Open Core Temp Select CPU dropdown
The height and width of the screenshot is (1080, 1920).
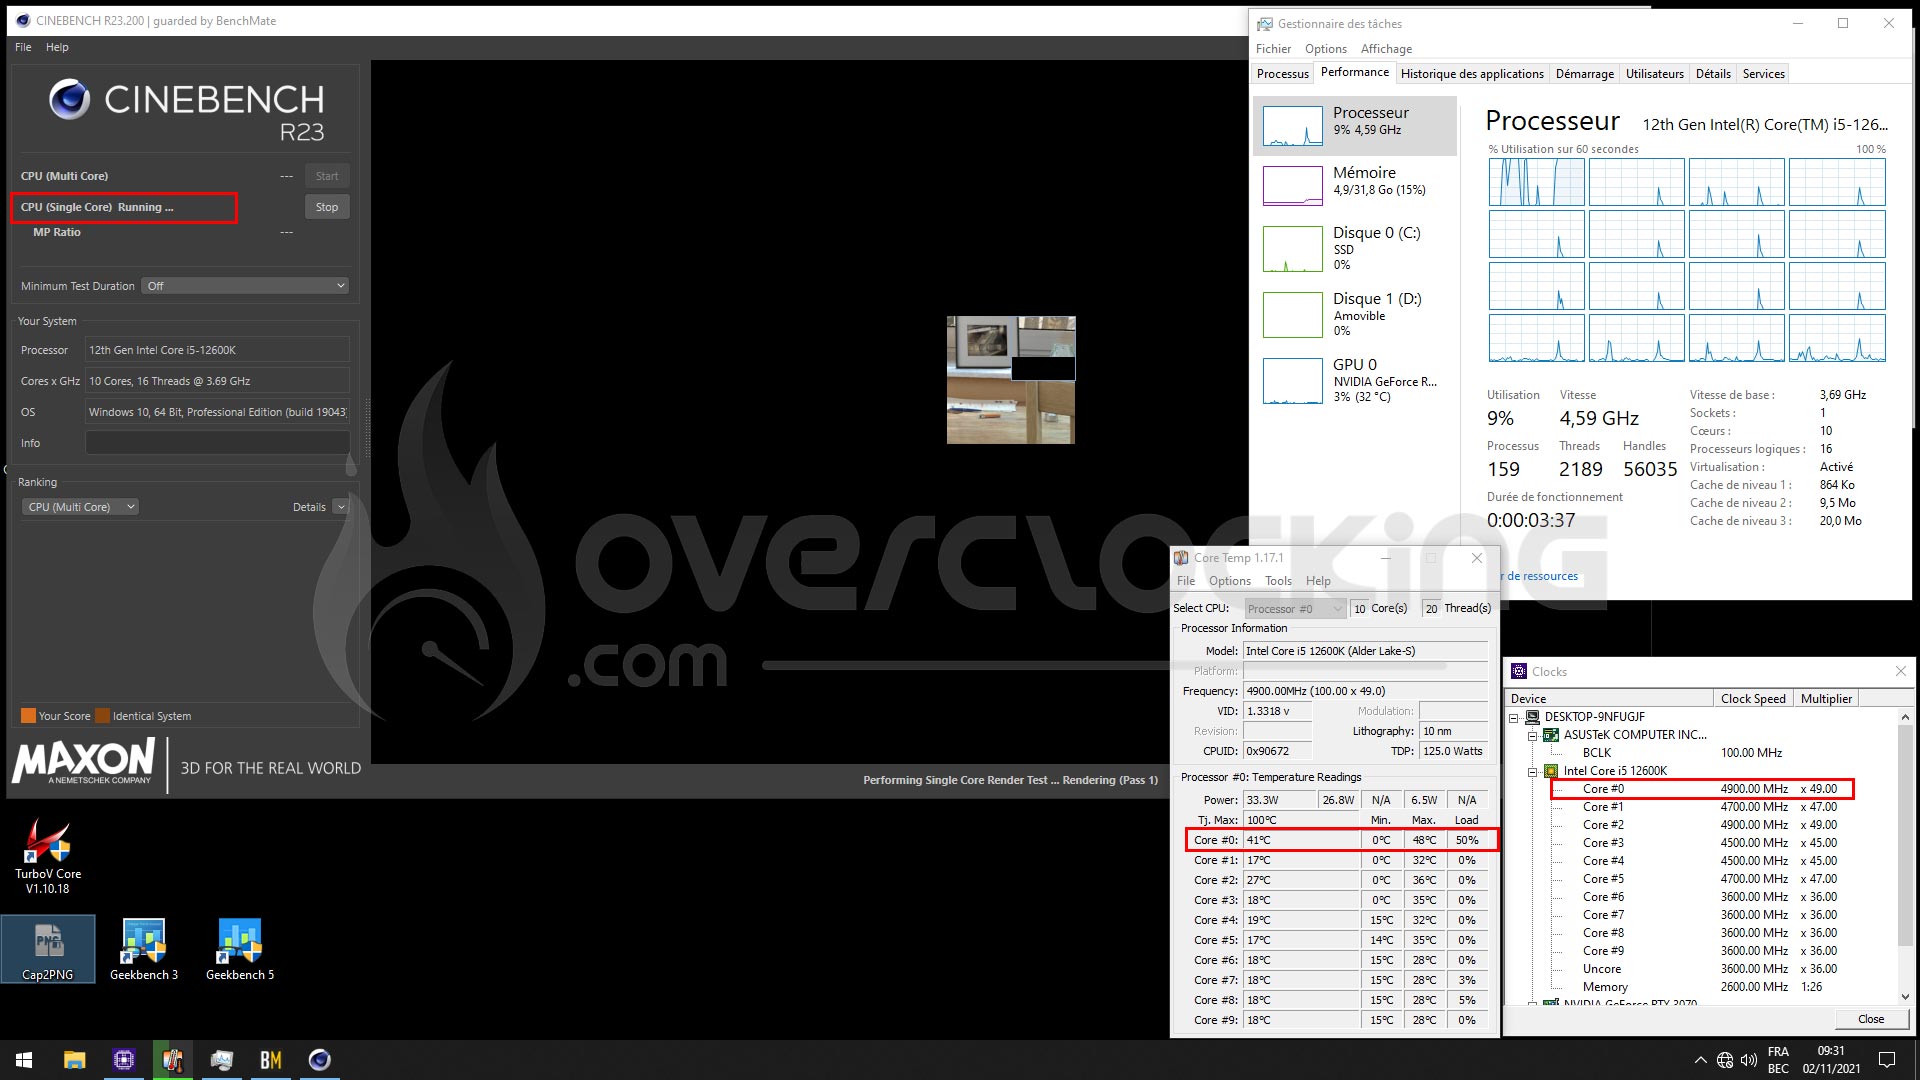pos(1295,608)
